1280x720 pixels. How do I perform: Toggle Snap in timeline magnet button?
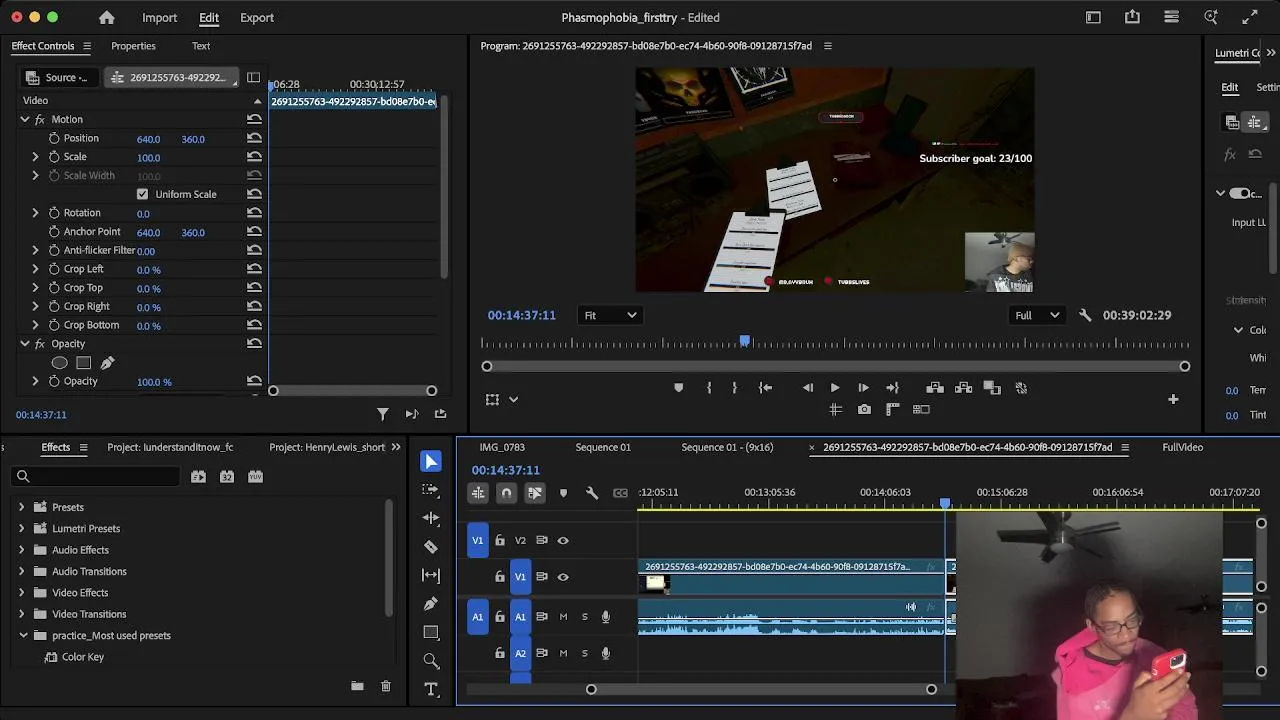coord(506,493)
